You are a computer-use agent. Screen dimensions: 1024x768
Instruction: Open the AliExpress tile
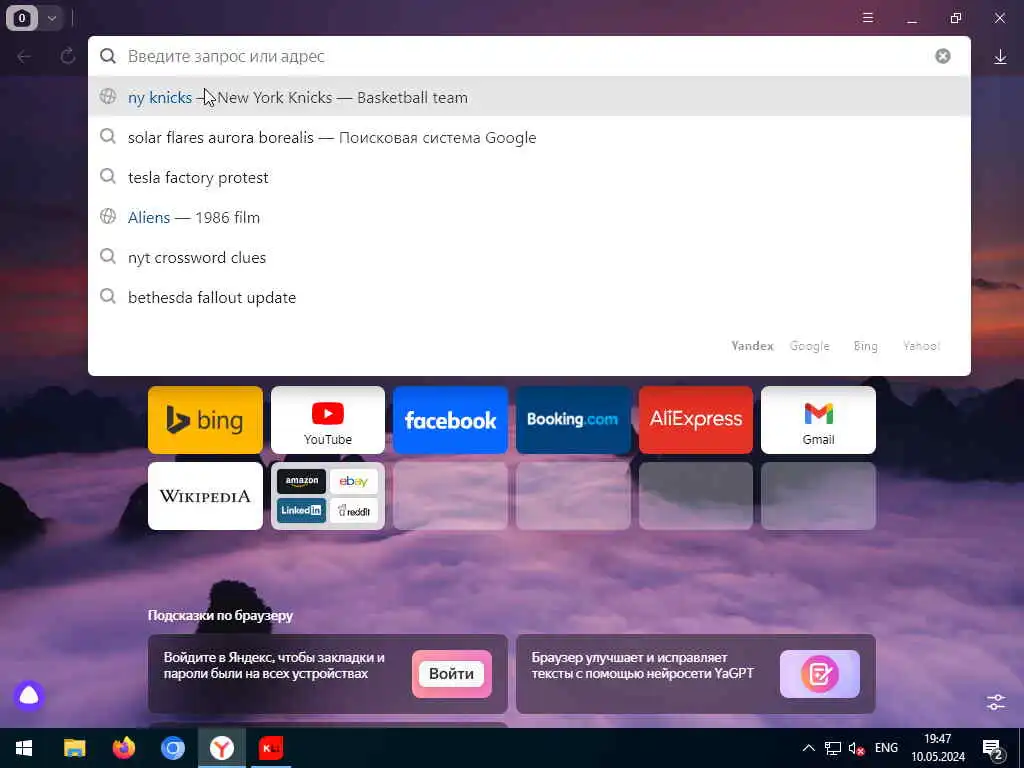tap(696, 420)
